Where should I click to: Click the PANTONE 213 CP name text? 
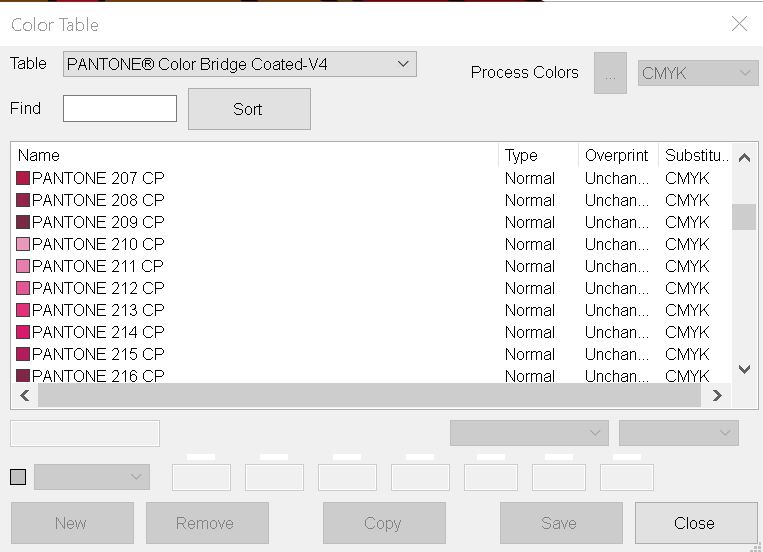(x=98, y=310)
